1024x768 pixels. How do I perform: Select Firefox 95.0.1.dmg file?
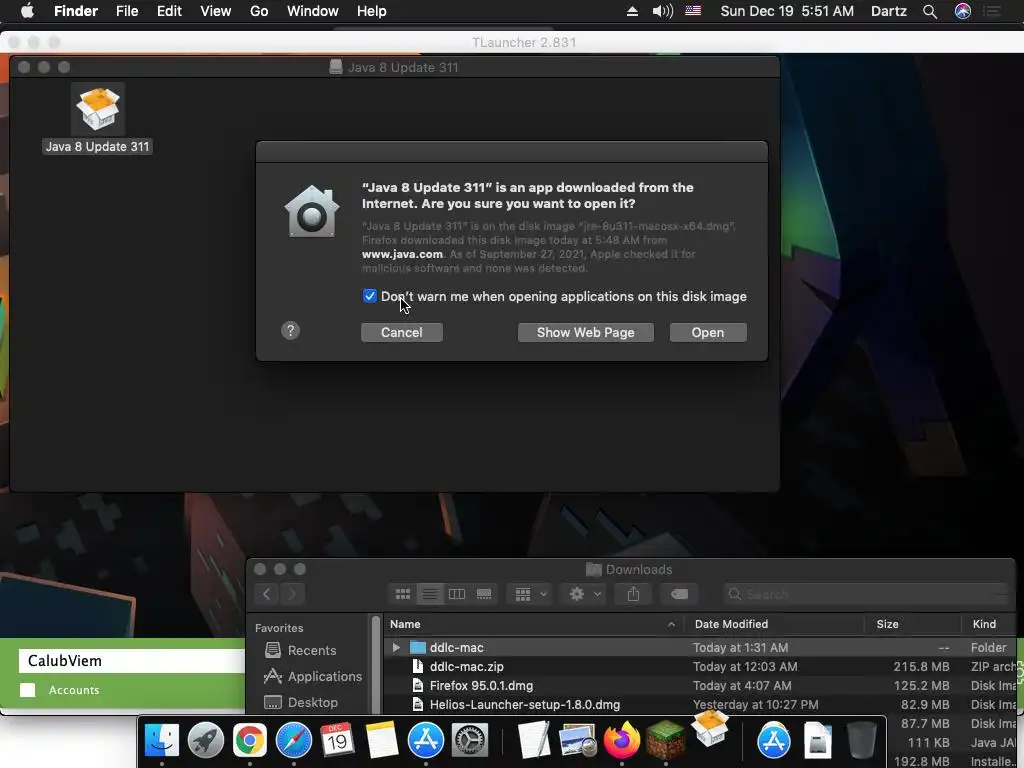700,685
